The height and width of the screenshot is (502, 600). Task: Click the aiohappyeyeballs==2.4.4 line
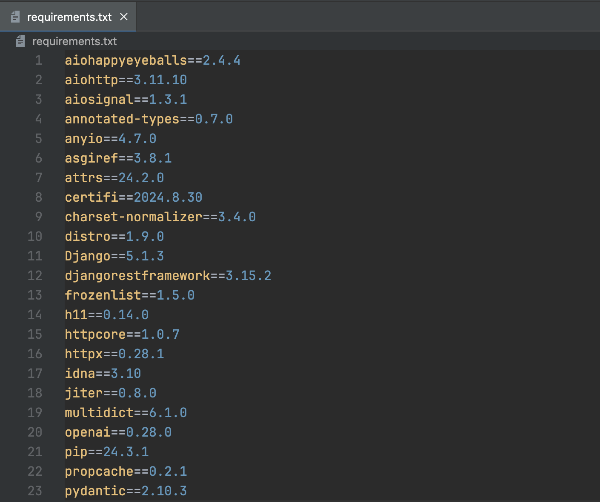[x=153, y=60]
